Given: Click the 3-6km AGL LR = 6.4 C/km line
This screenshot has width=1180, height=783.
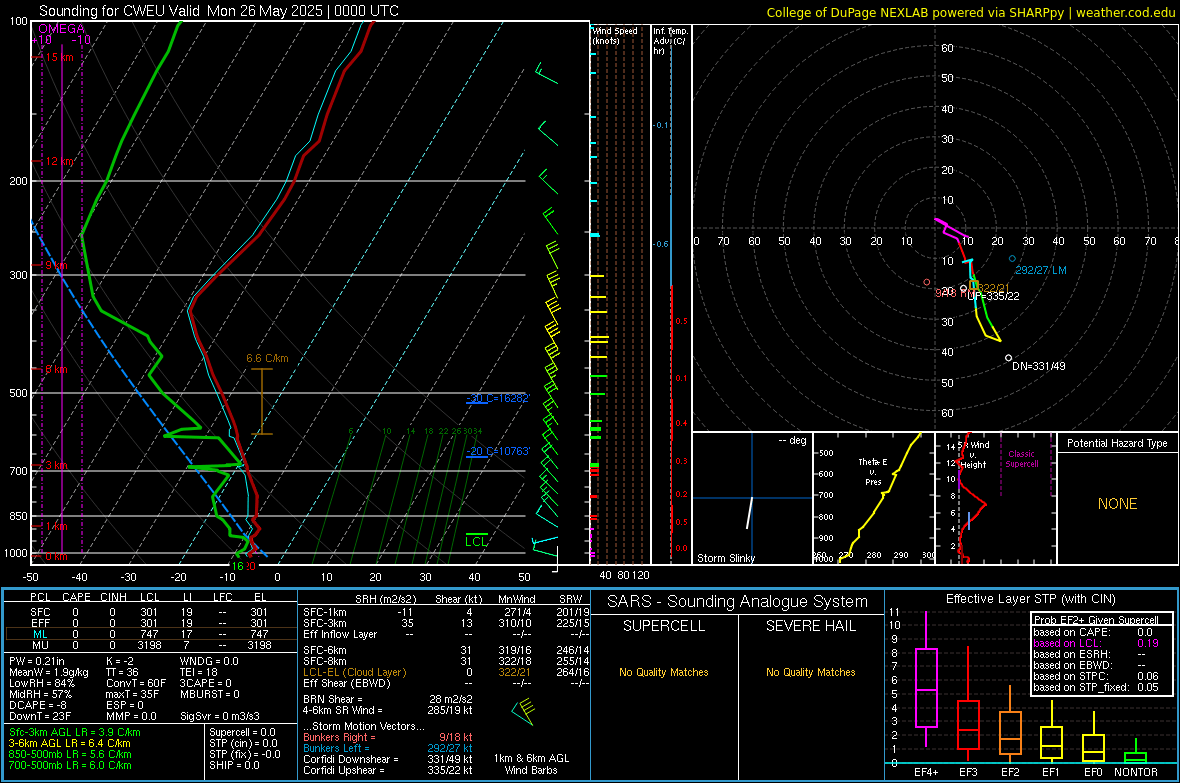Looking at the screenshot, I should pyautogui.click(x=69, y=743).
